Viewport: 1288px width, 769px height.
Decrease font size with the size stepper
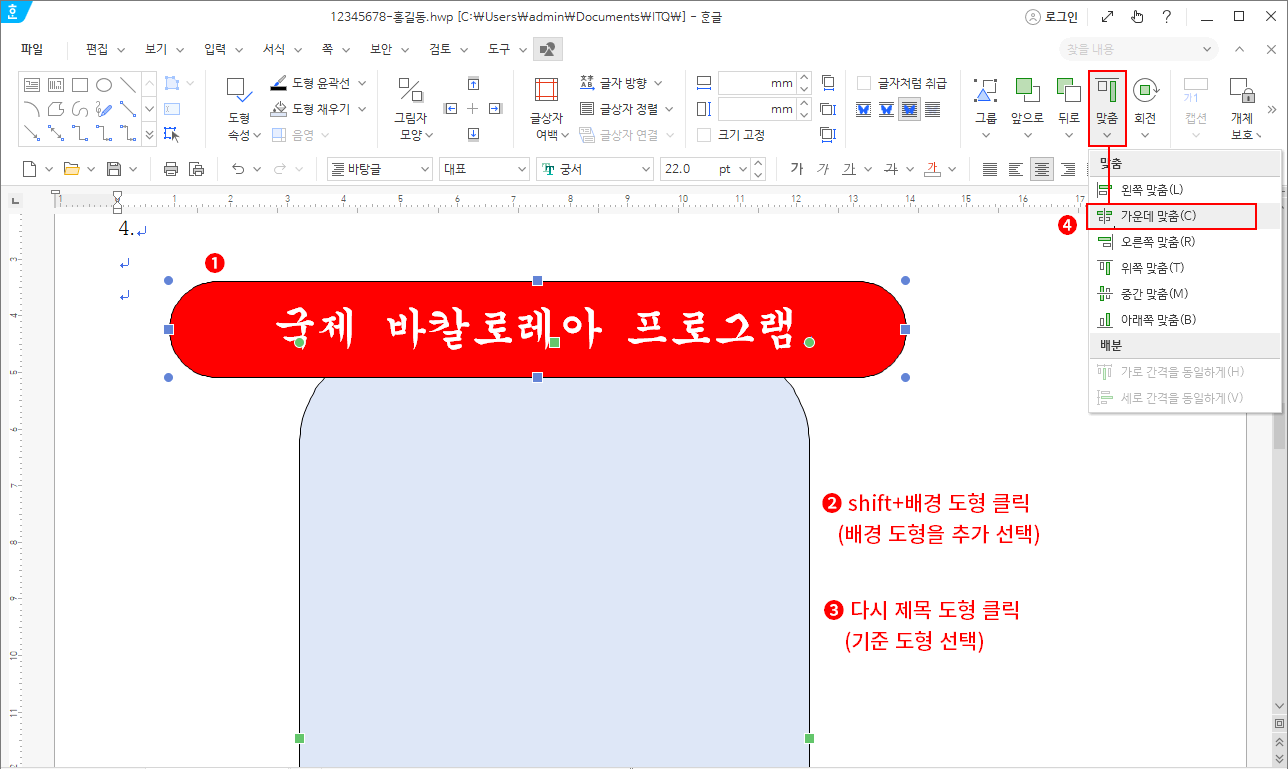click(x=758, y=175)
